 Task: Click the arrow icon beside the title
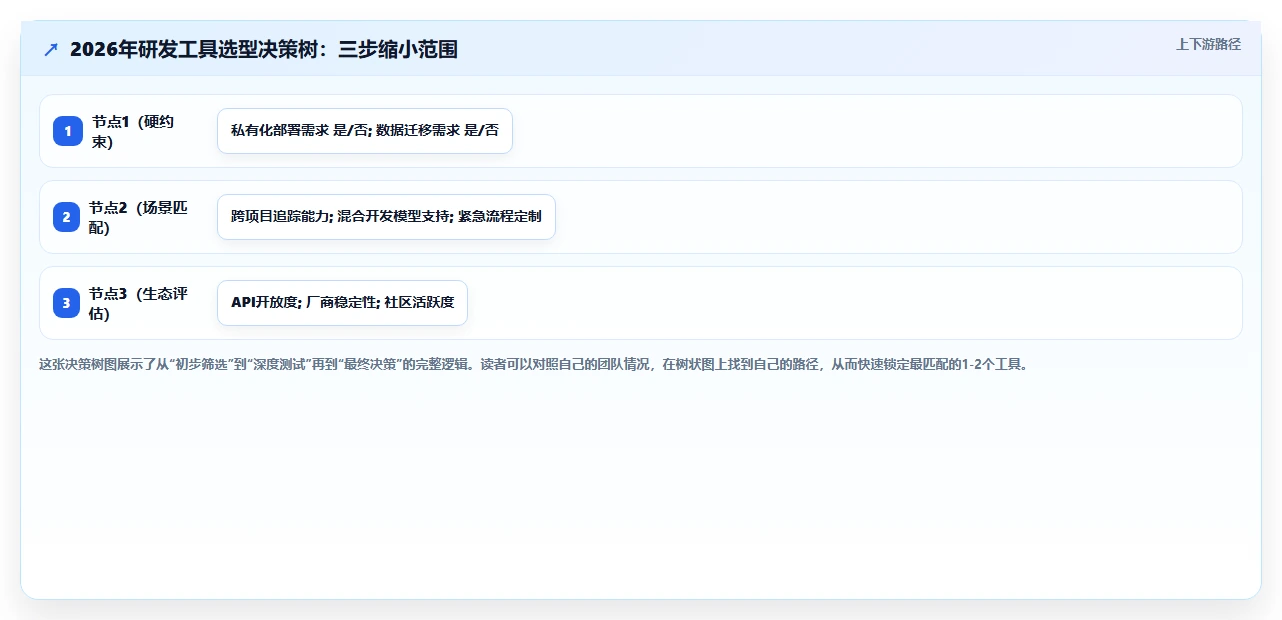click(51, 49)
